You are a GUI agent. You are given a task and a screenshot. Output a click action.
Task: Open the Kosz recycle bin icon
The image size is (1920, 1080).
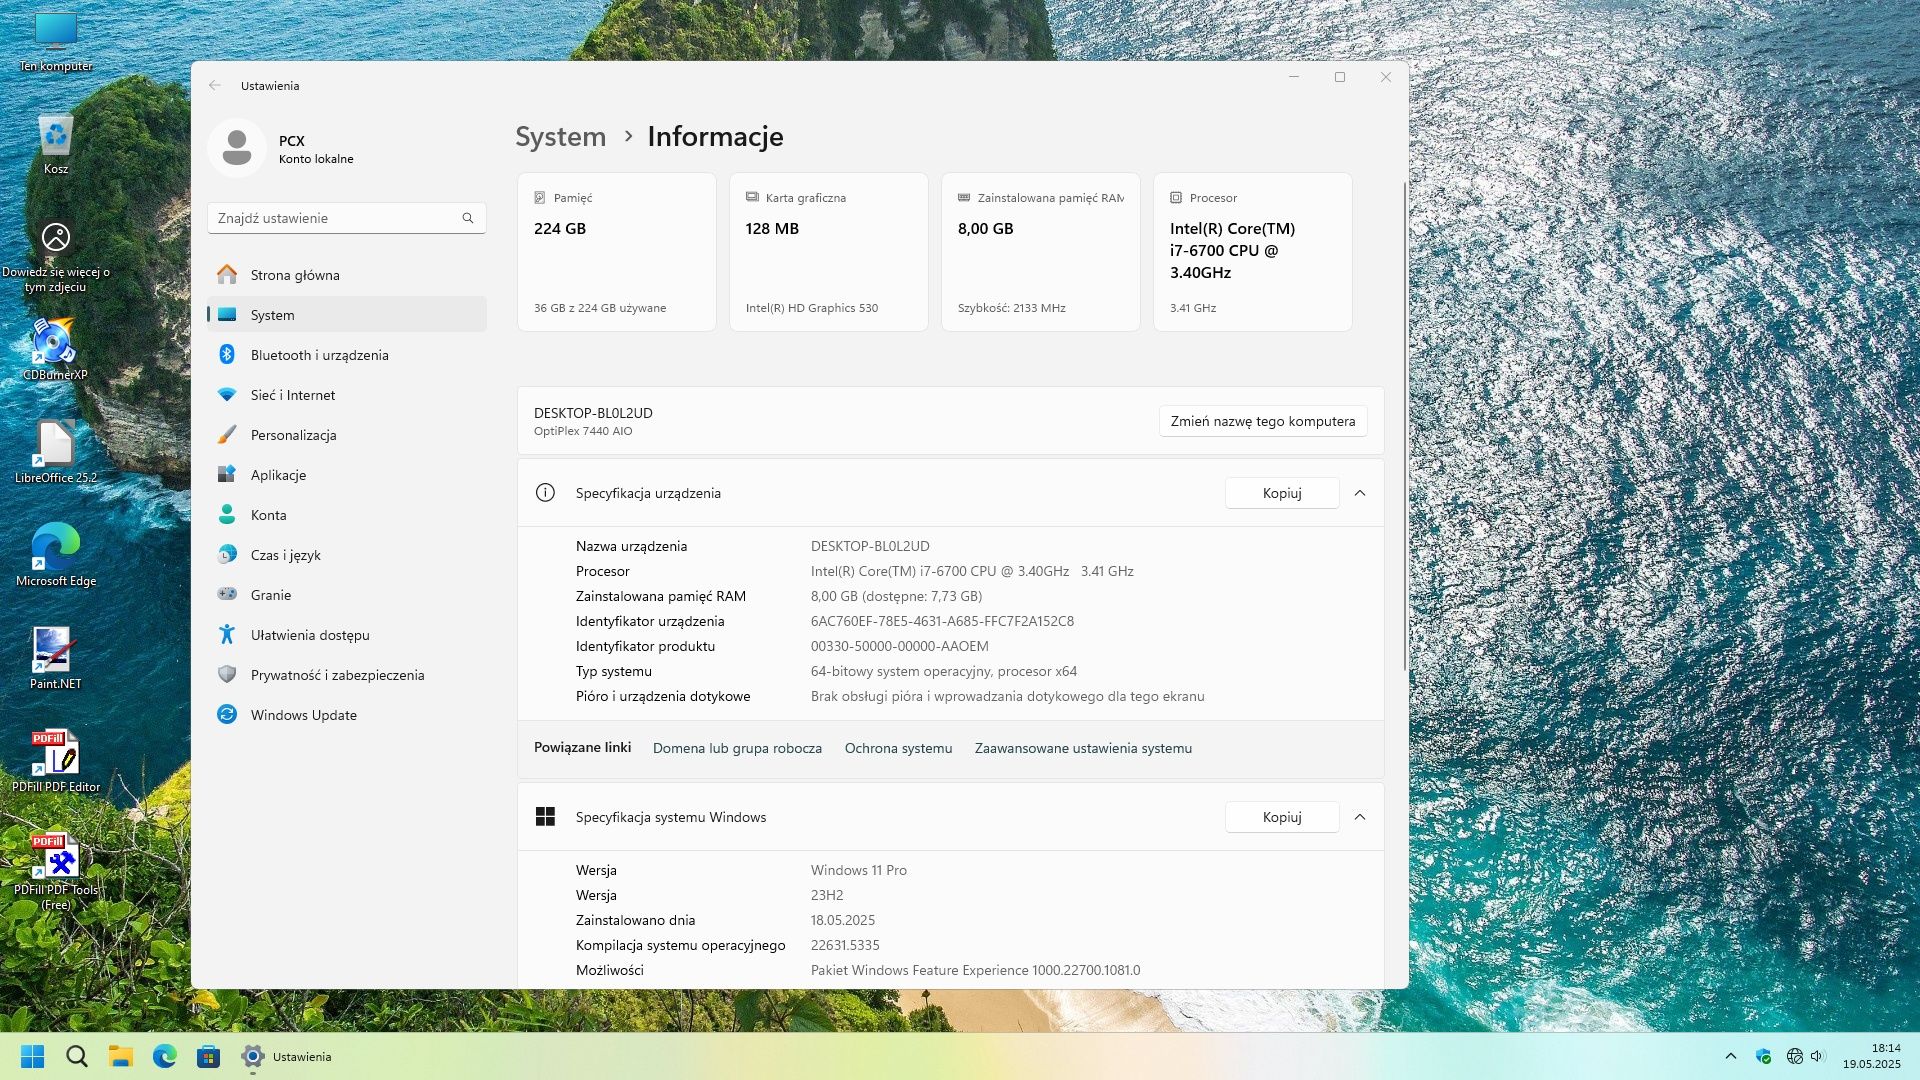coord(56,145)
